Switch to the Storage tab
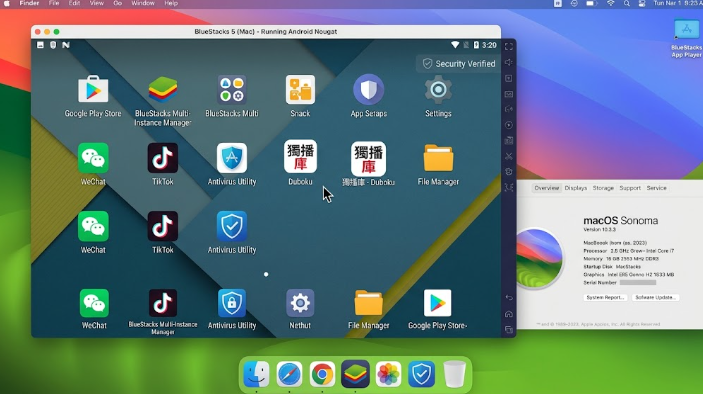 pyautogui.click(x=603, y=188)
